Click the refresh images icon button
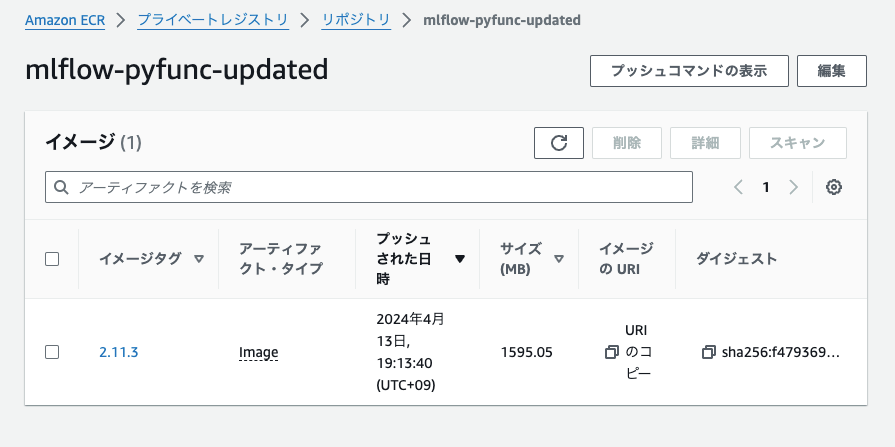The width and height of the screenshot is (895, 447). tap(559, 143)
